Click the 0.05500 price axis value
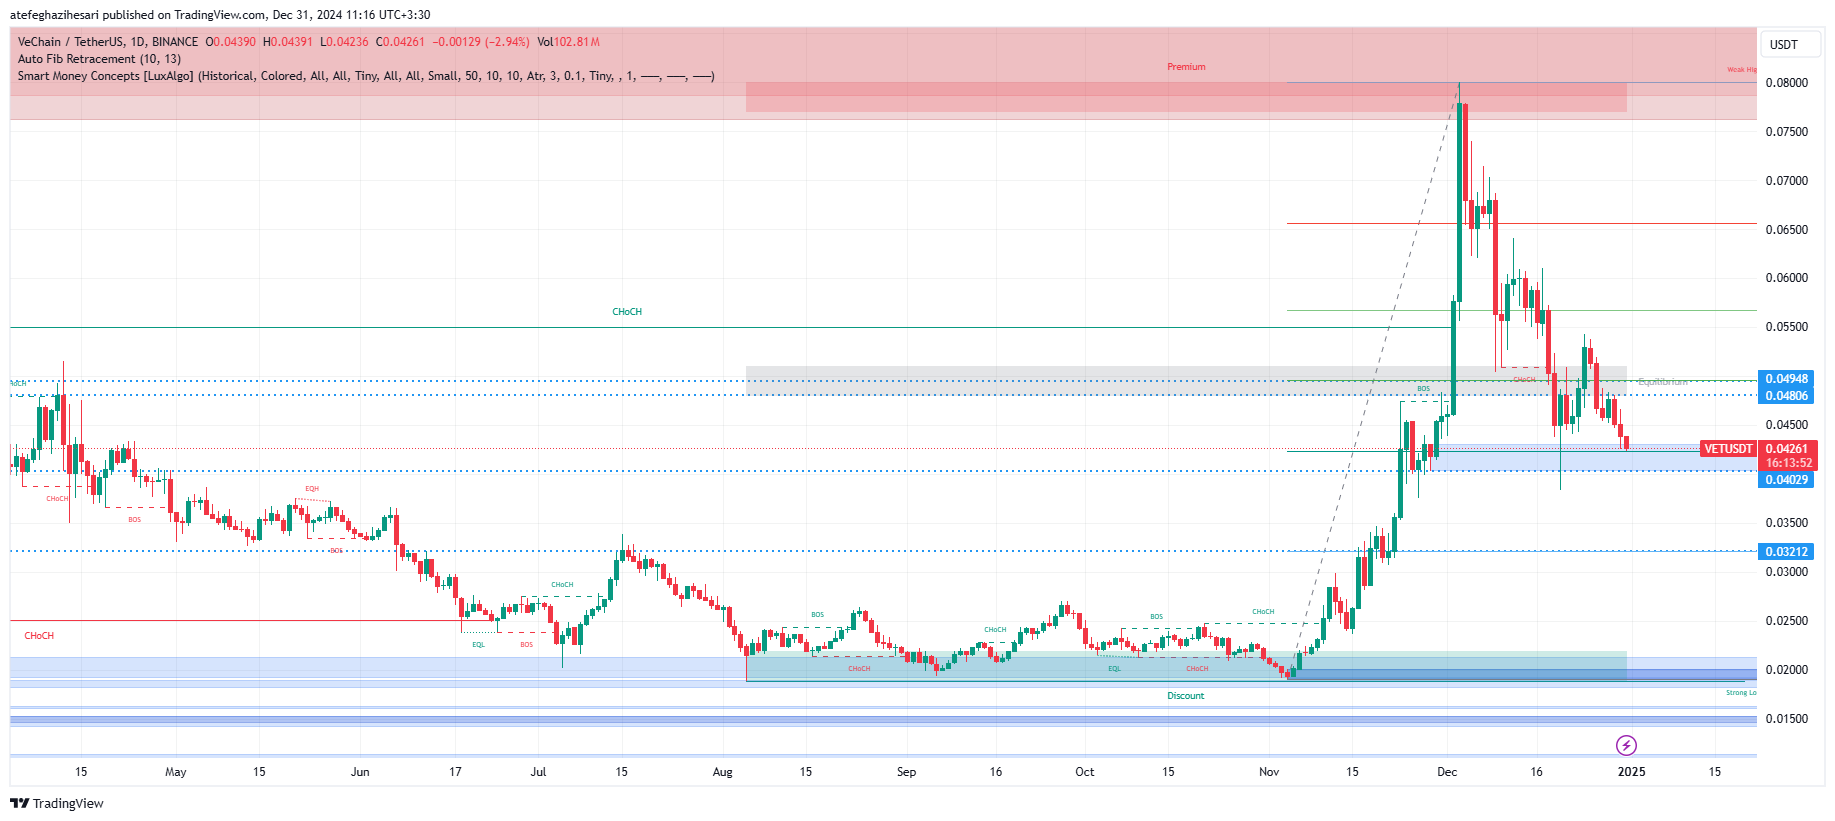The image size is (1835, 821). pyautogui.click(x=1786, y=327)
